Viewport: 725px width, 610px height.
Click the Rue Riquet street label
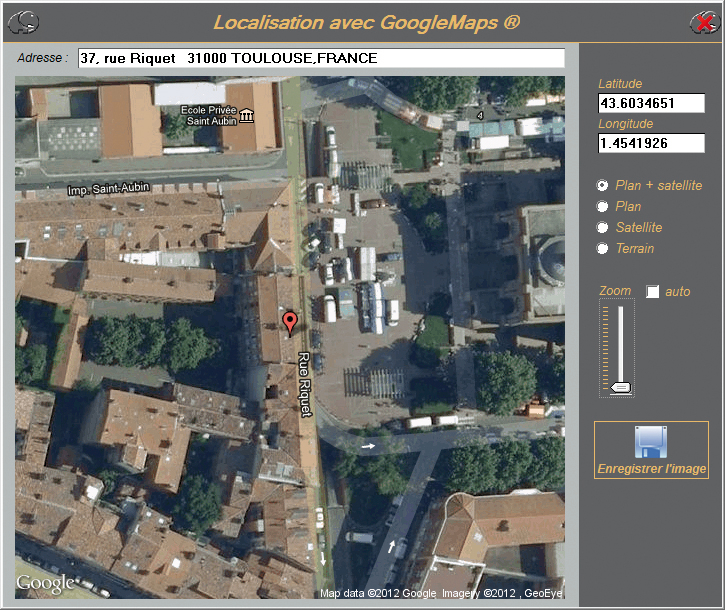click(305, 384)
